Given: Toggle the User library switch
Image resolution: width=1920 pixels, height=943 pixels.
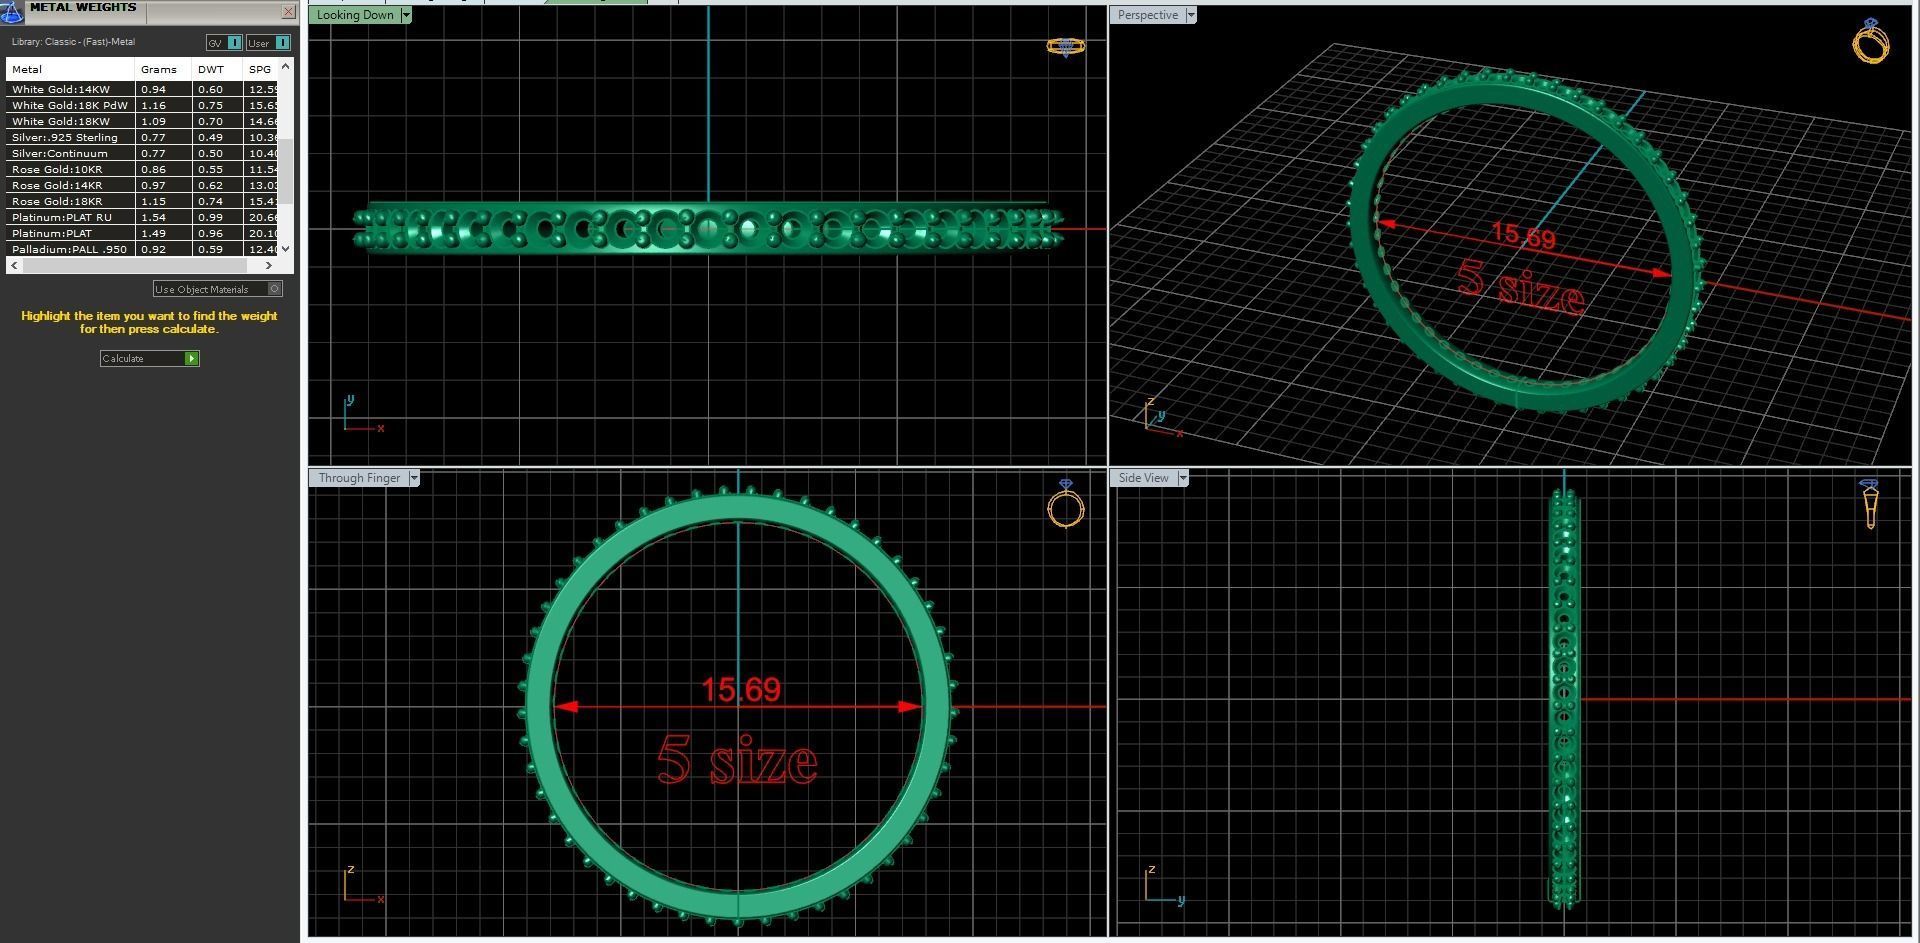Looking at the screenshot, I should pyautogui.click(x=268, y=42).
